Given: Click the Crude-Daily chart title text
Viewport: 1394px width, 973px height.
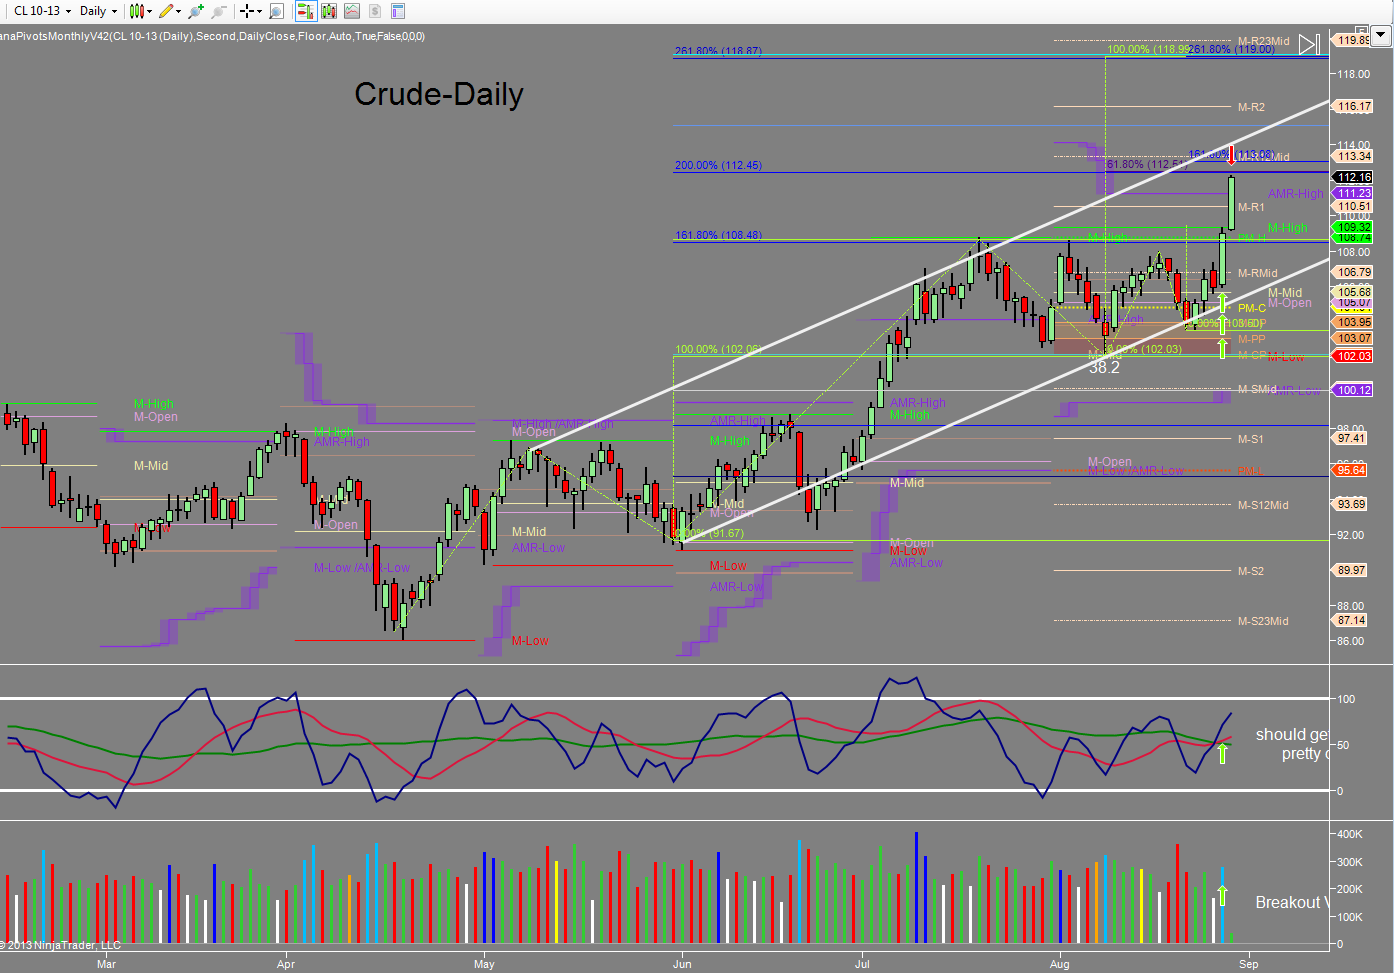Looking at the screenshot, I should coord(439,94).
